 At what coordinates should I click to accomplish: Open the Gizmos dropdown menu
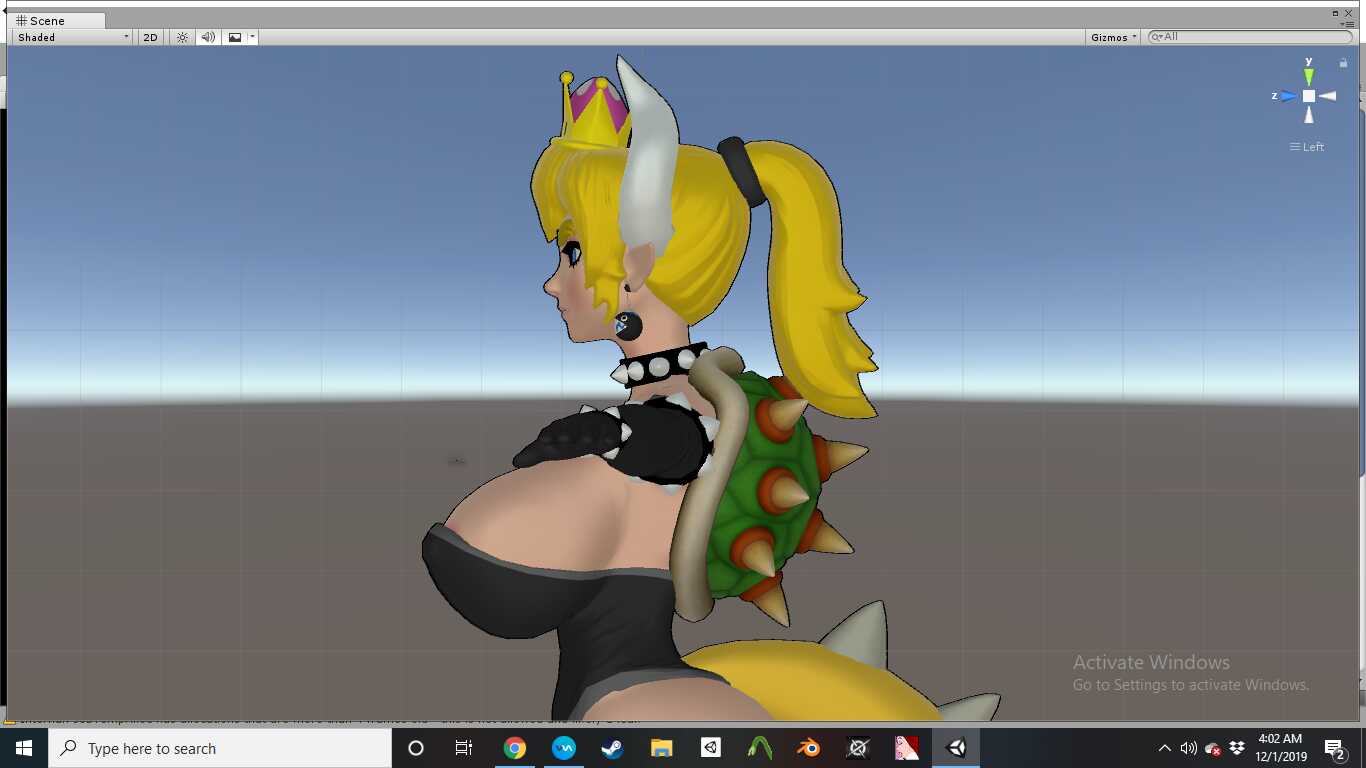pyautogui.click(x=1114, y=37)
